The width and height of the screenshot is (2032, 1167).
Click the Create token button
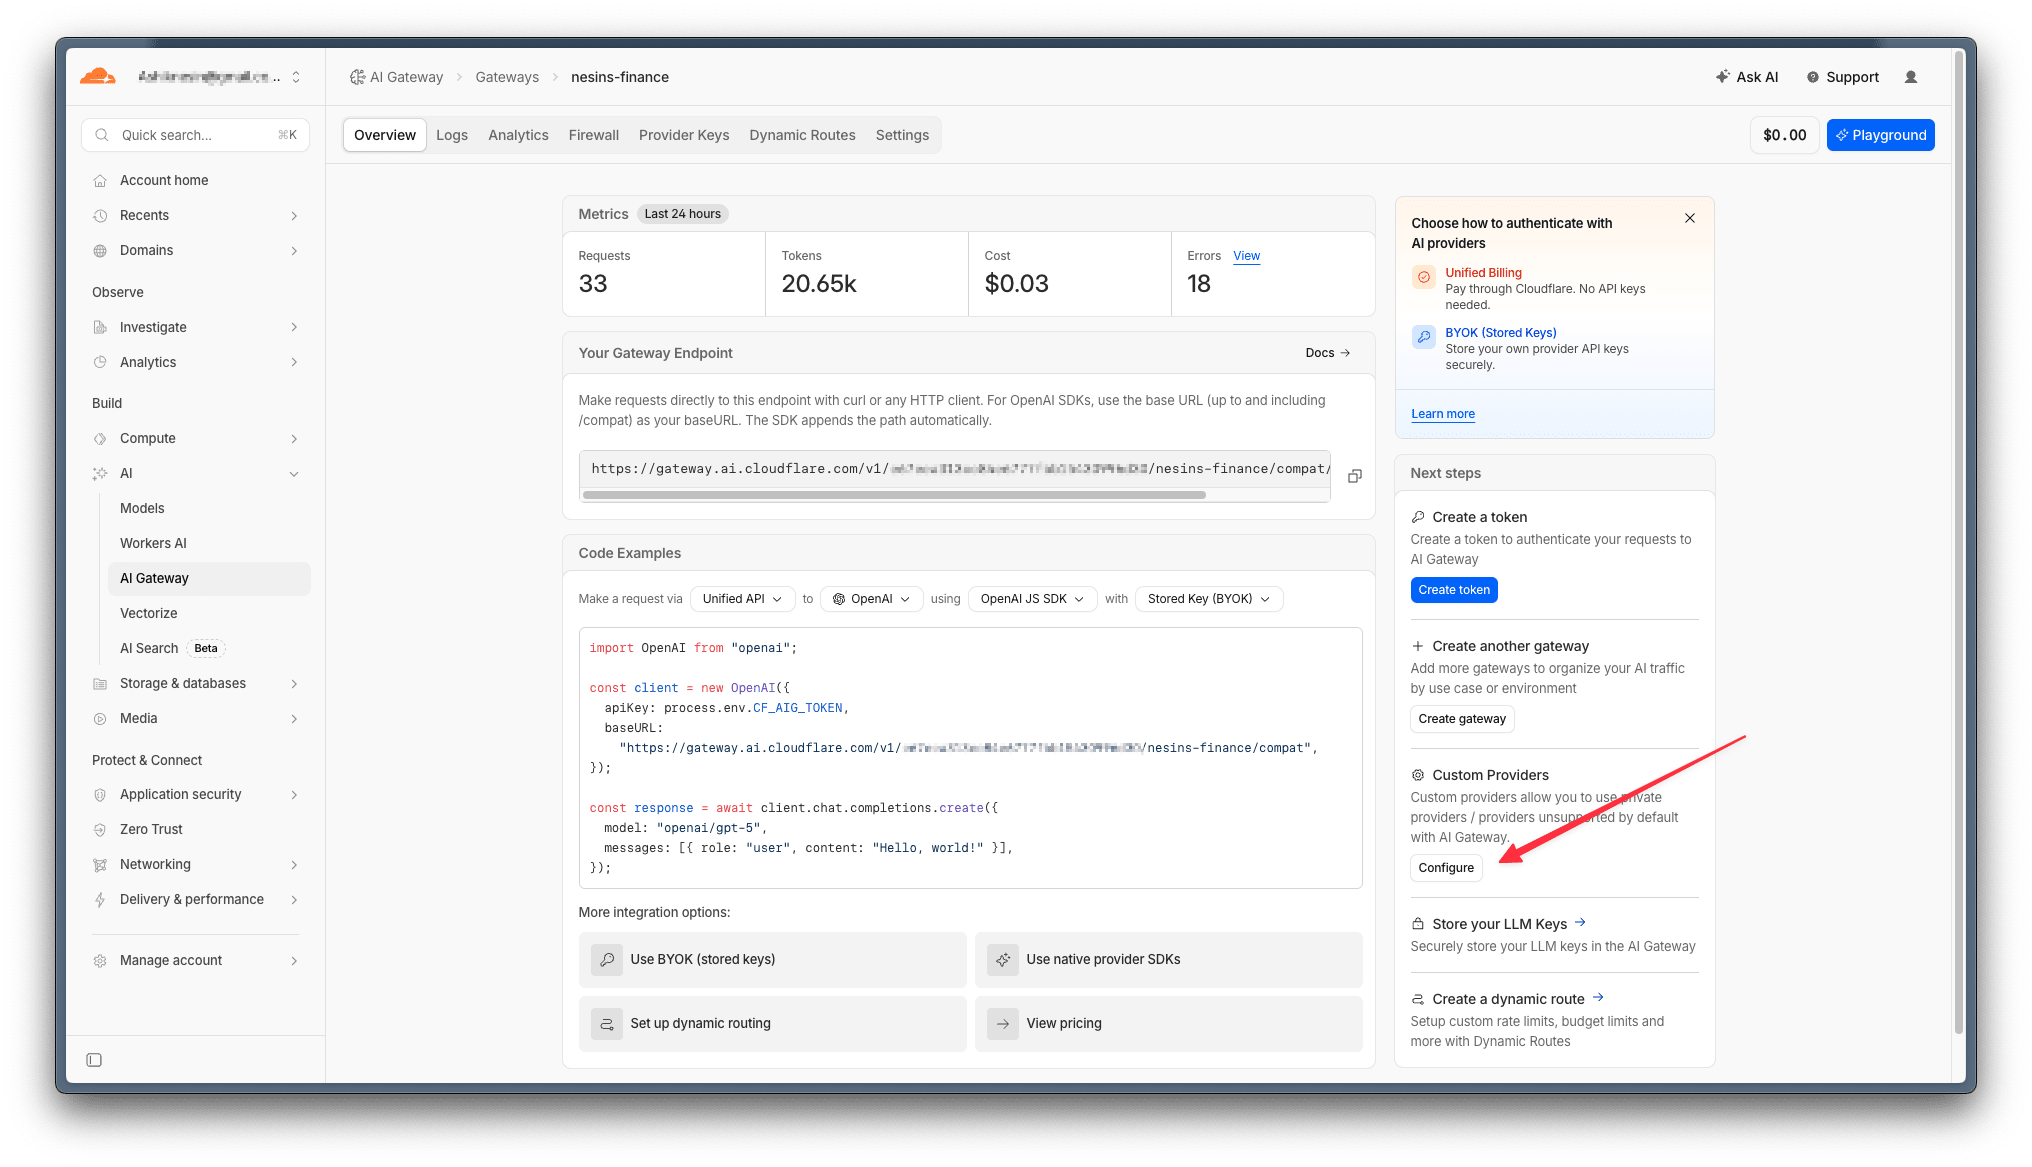(1454, 590)
